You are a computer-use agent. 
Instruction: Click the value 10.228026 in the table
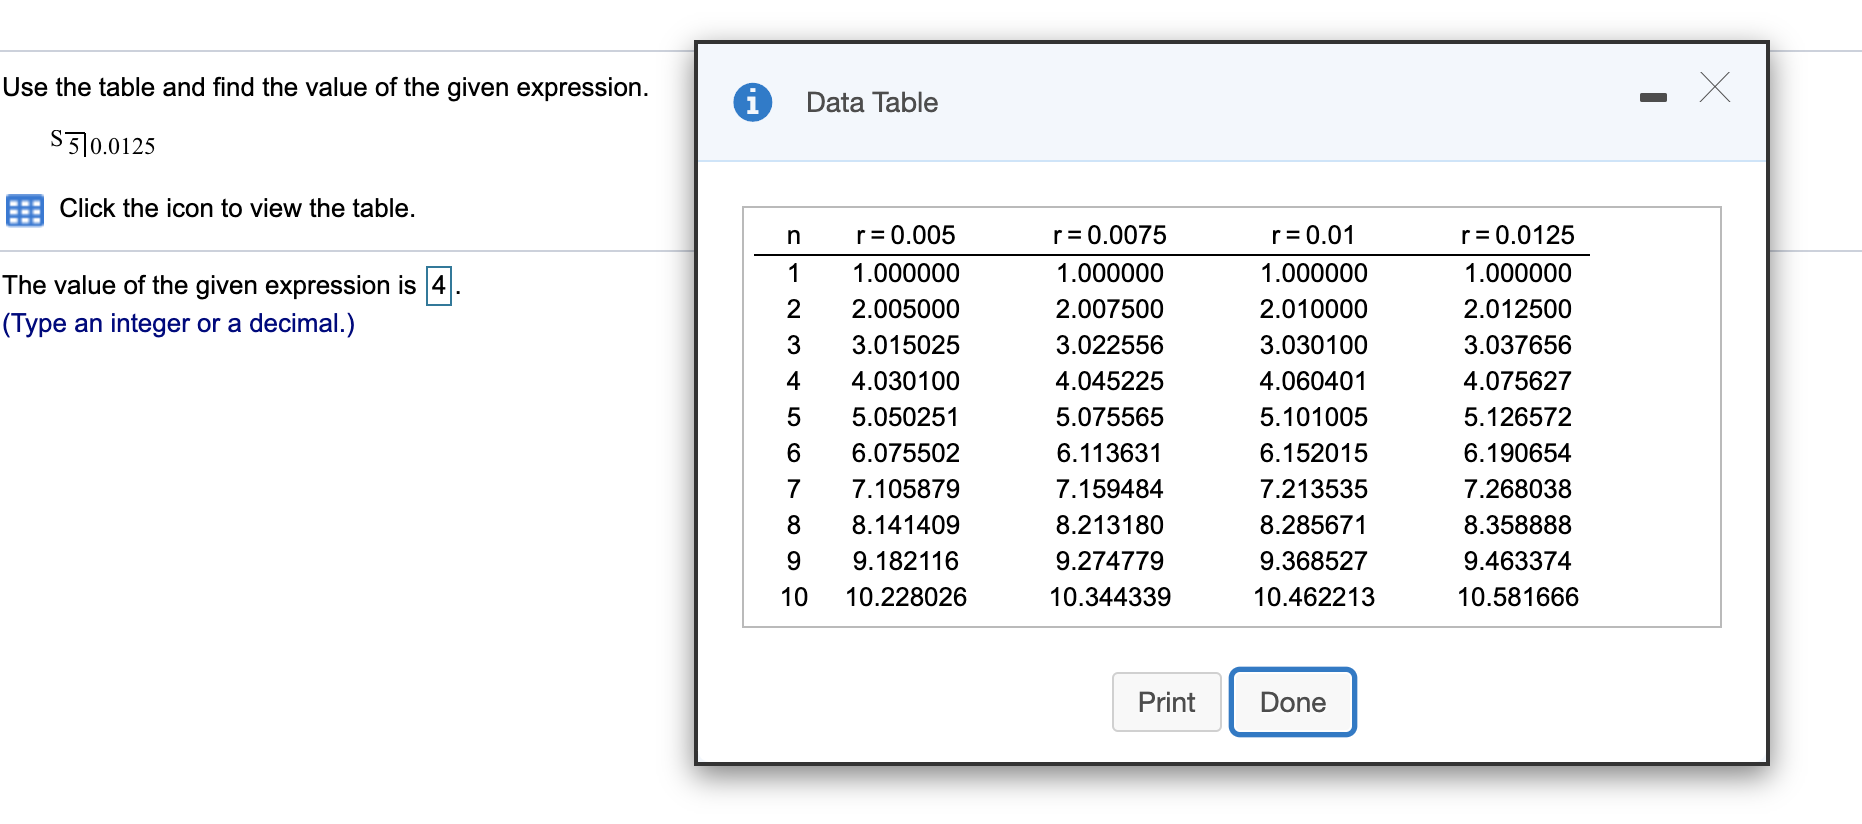coord(906,597)
